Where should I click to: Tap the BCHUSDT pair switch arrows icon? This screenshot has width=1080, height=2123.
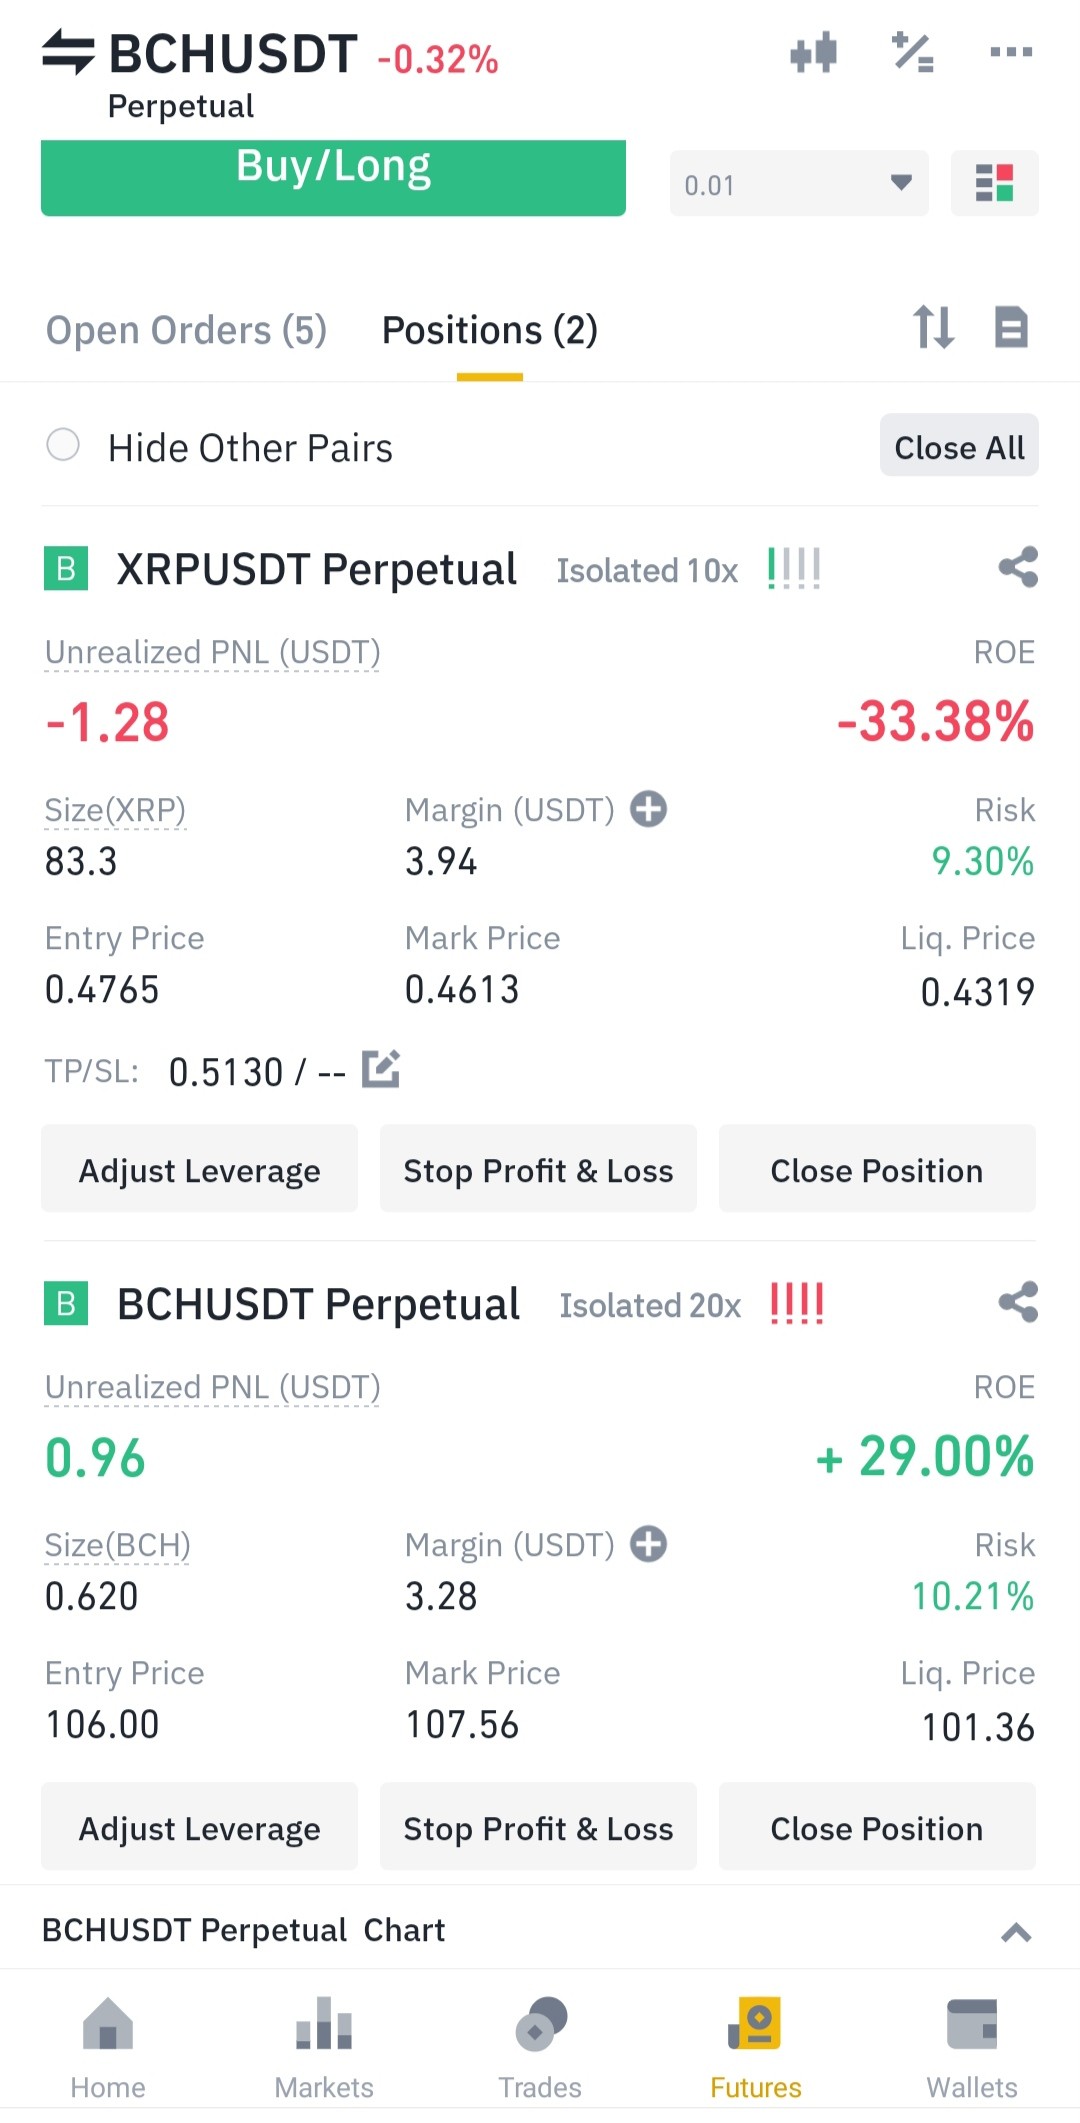point(68,52)
